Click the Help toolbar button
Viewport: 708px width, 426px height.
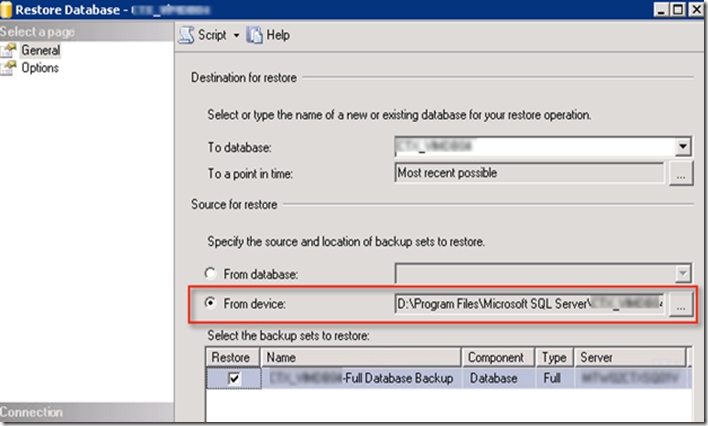pyautogui.click(x=268, y=35)
